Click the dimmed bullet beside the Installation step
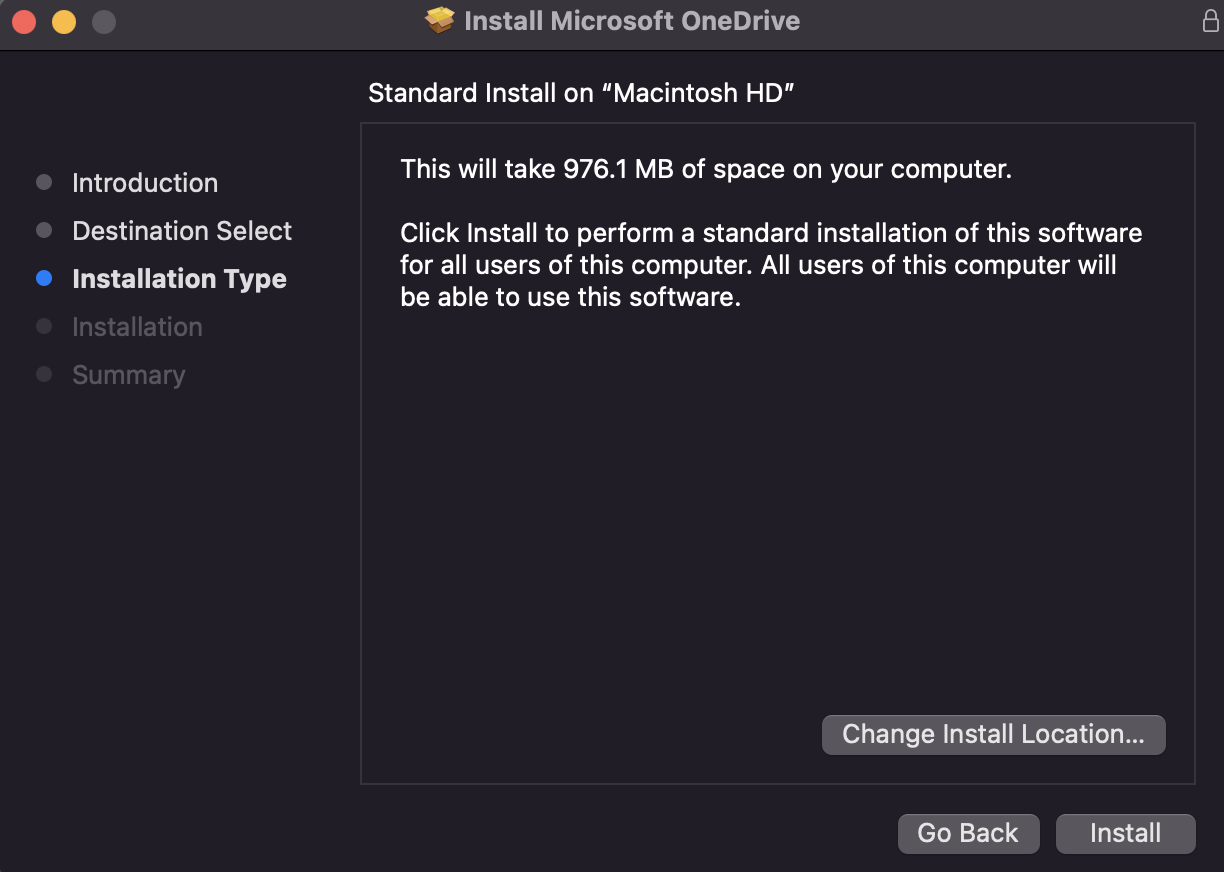The height and width of the screenshot is (872, 1224). point(44,327)
